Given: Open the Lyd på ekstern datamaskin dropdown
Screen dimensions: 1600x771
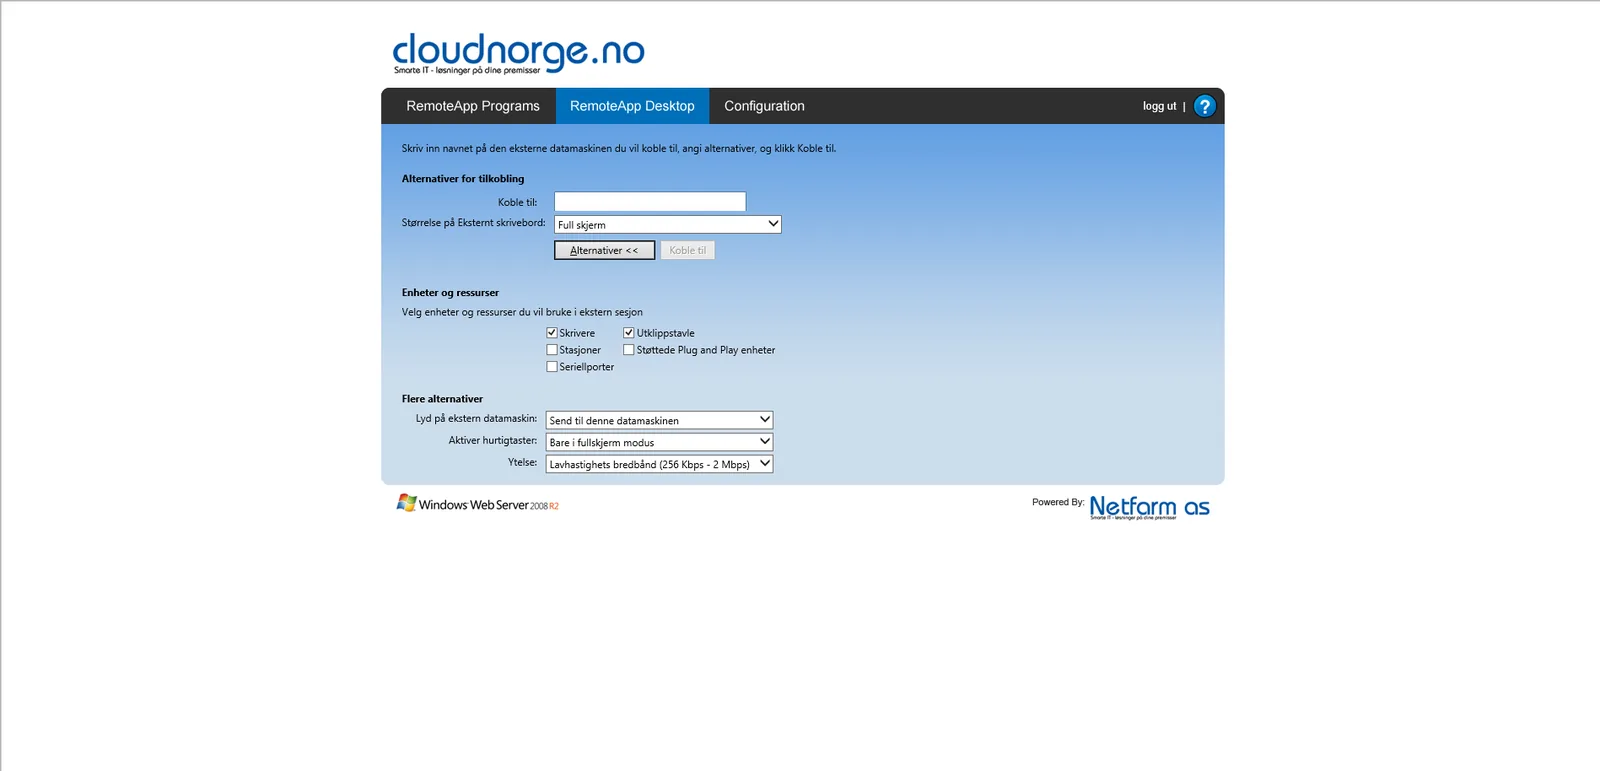Looking at the screenshot, I should click(659, 420).
